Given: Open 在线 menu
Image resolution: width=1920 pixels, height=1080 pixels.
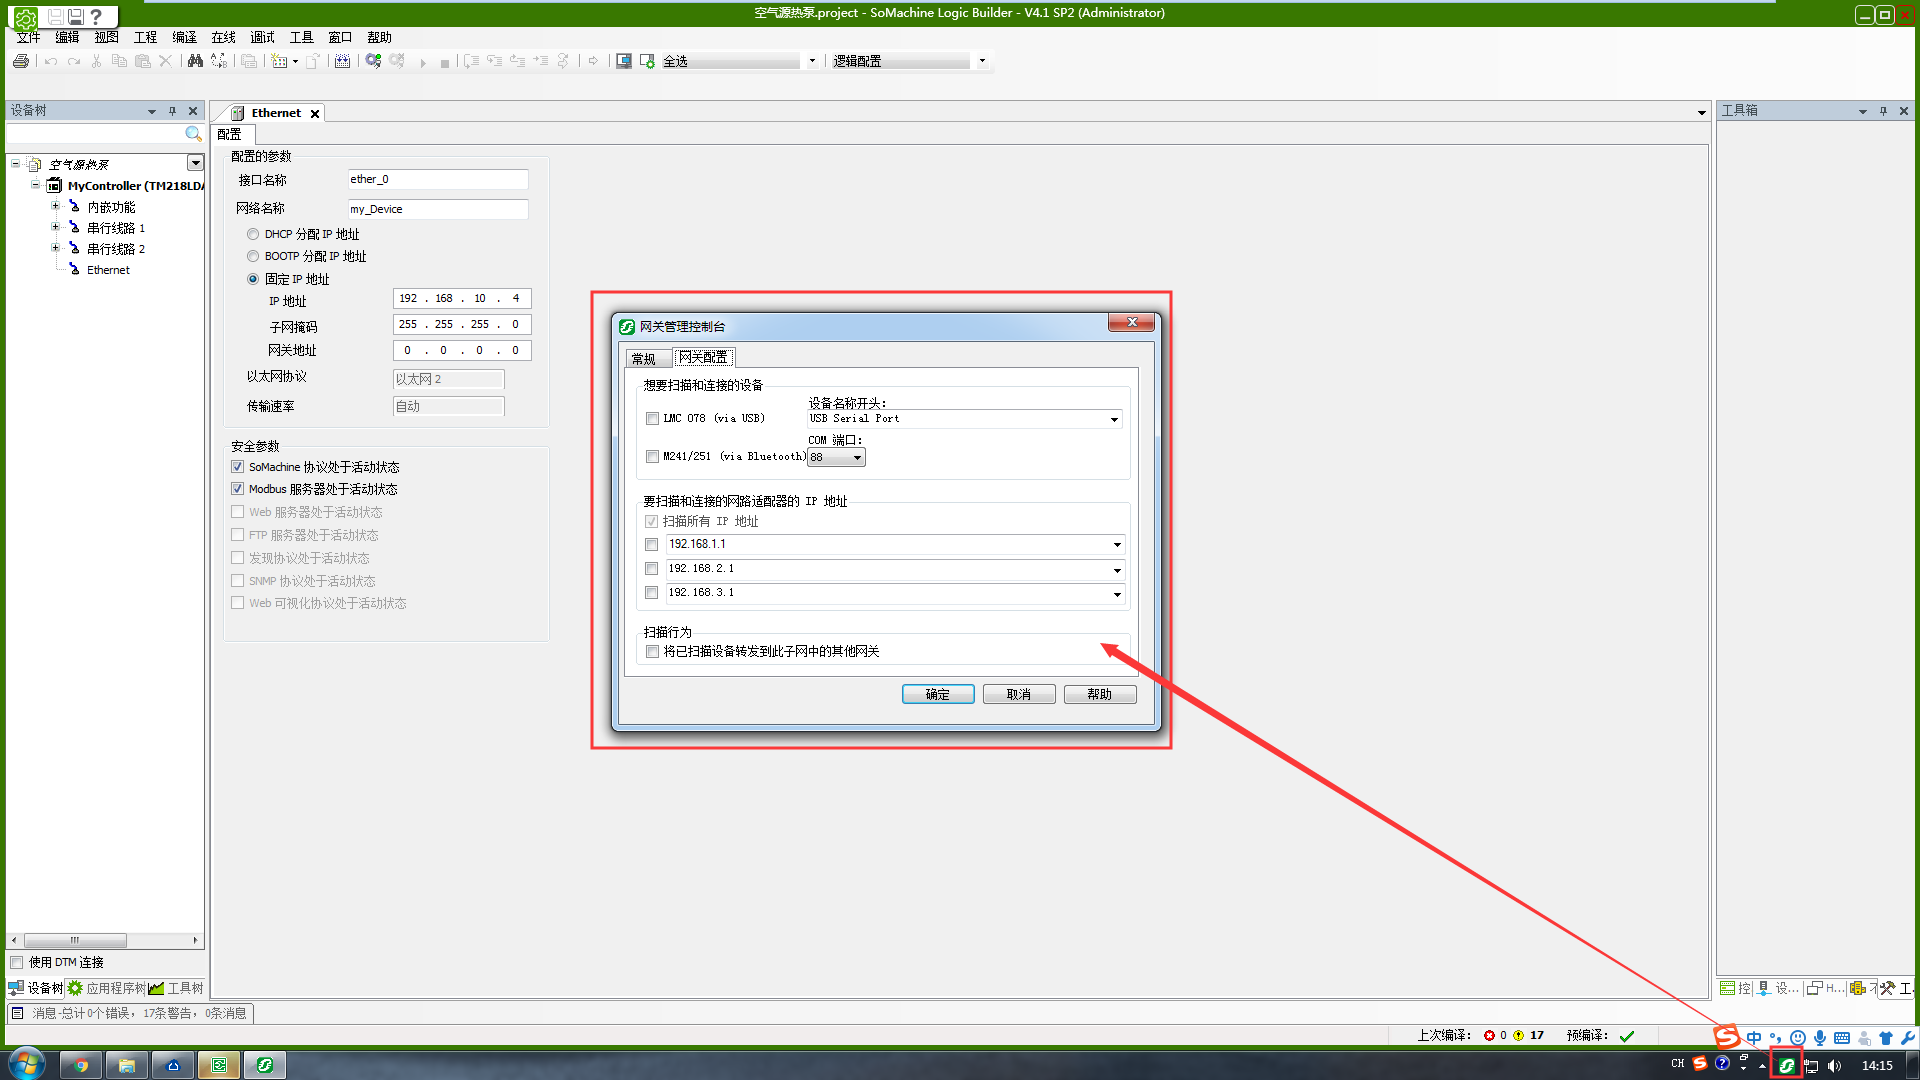Looking at the screenshot, I should point(224,37).
